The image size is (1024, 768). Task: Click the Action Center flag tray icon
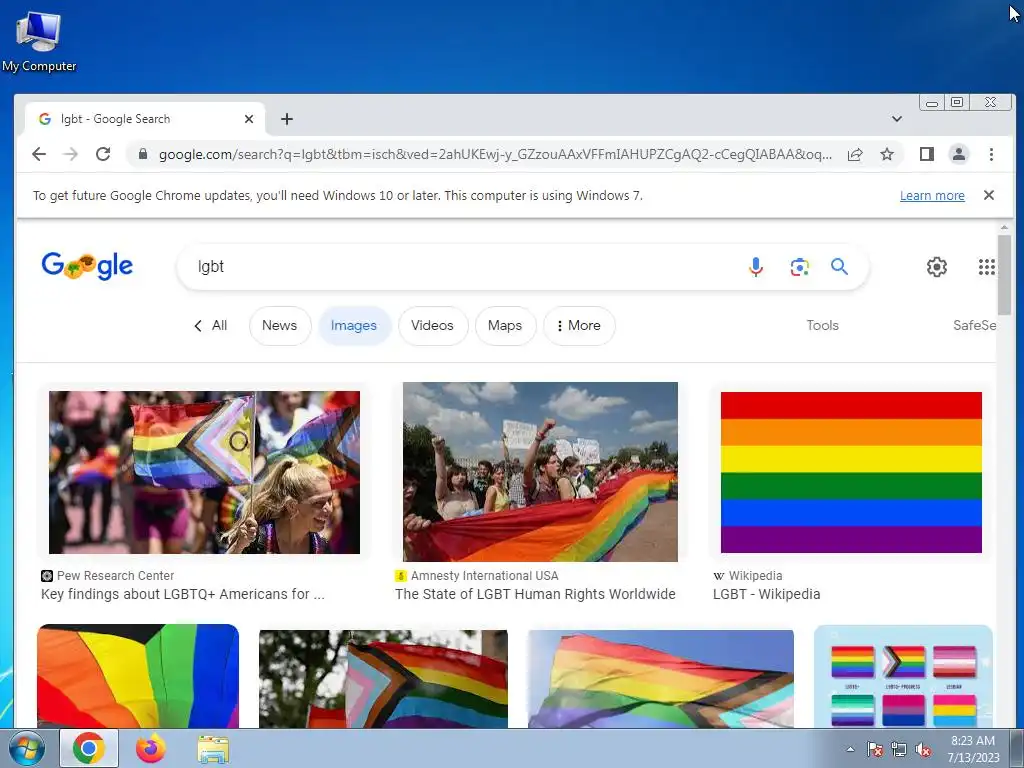coord(874,750)
